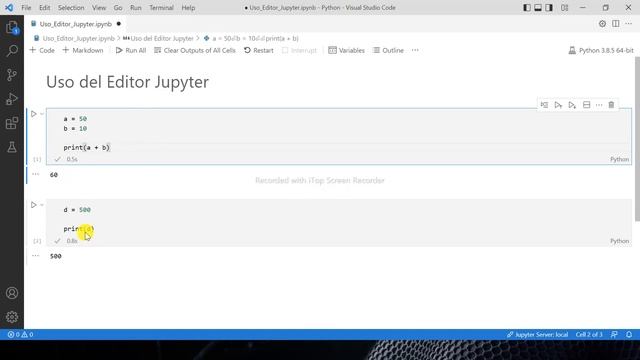
Task: Open the Variables panel
Action: click(x=347, y=50)
